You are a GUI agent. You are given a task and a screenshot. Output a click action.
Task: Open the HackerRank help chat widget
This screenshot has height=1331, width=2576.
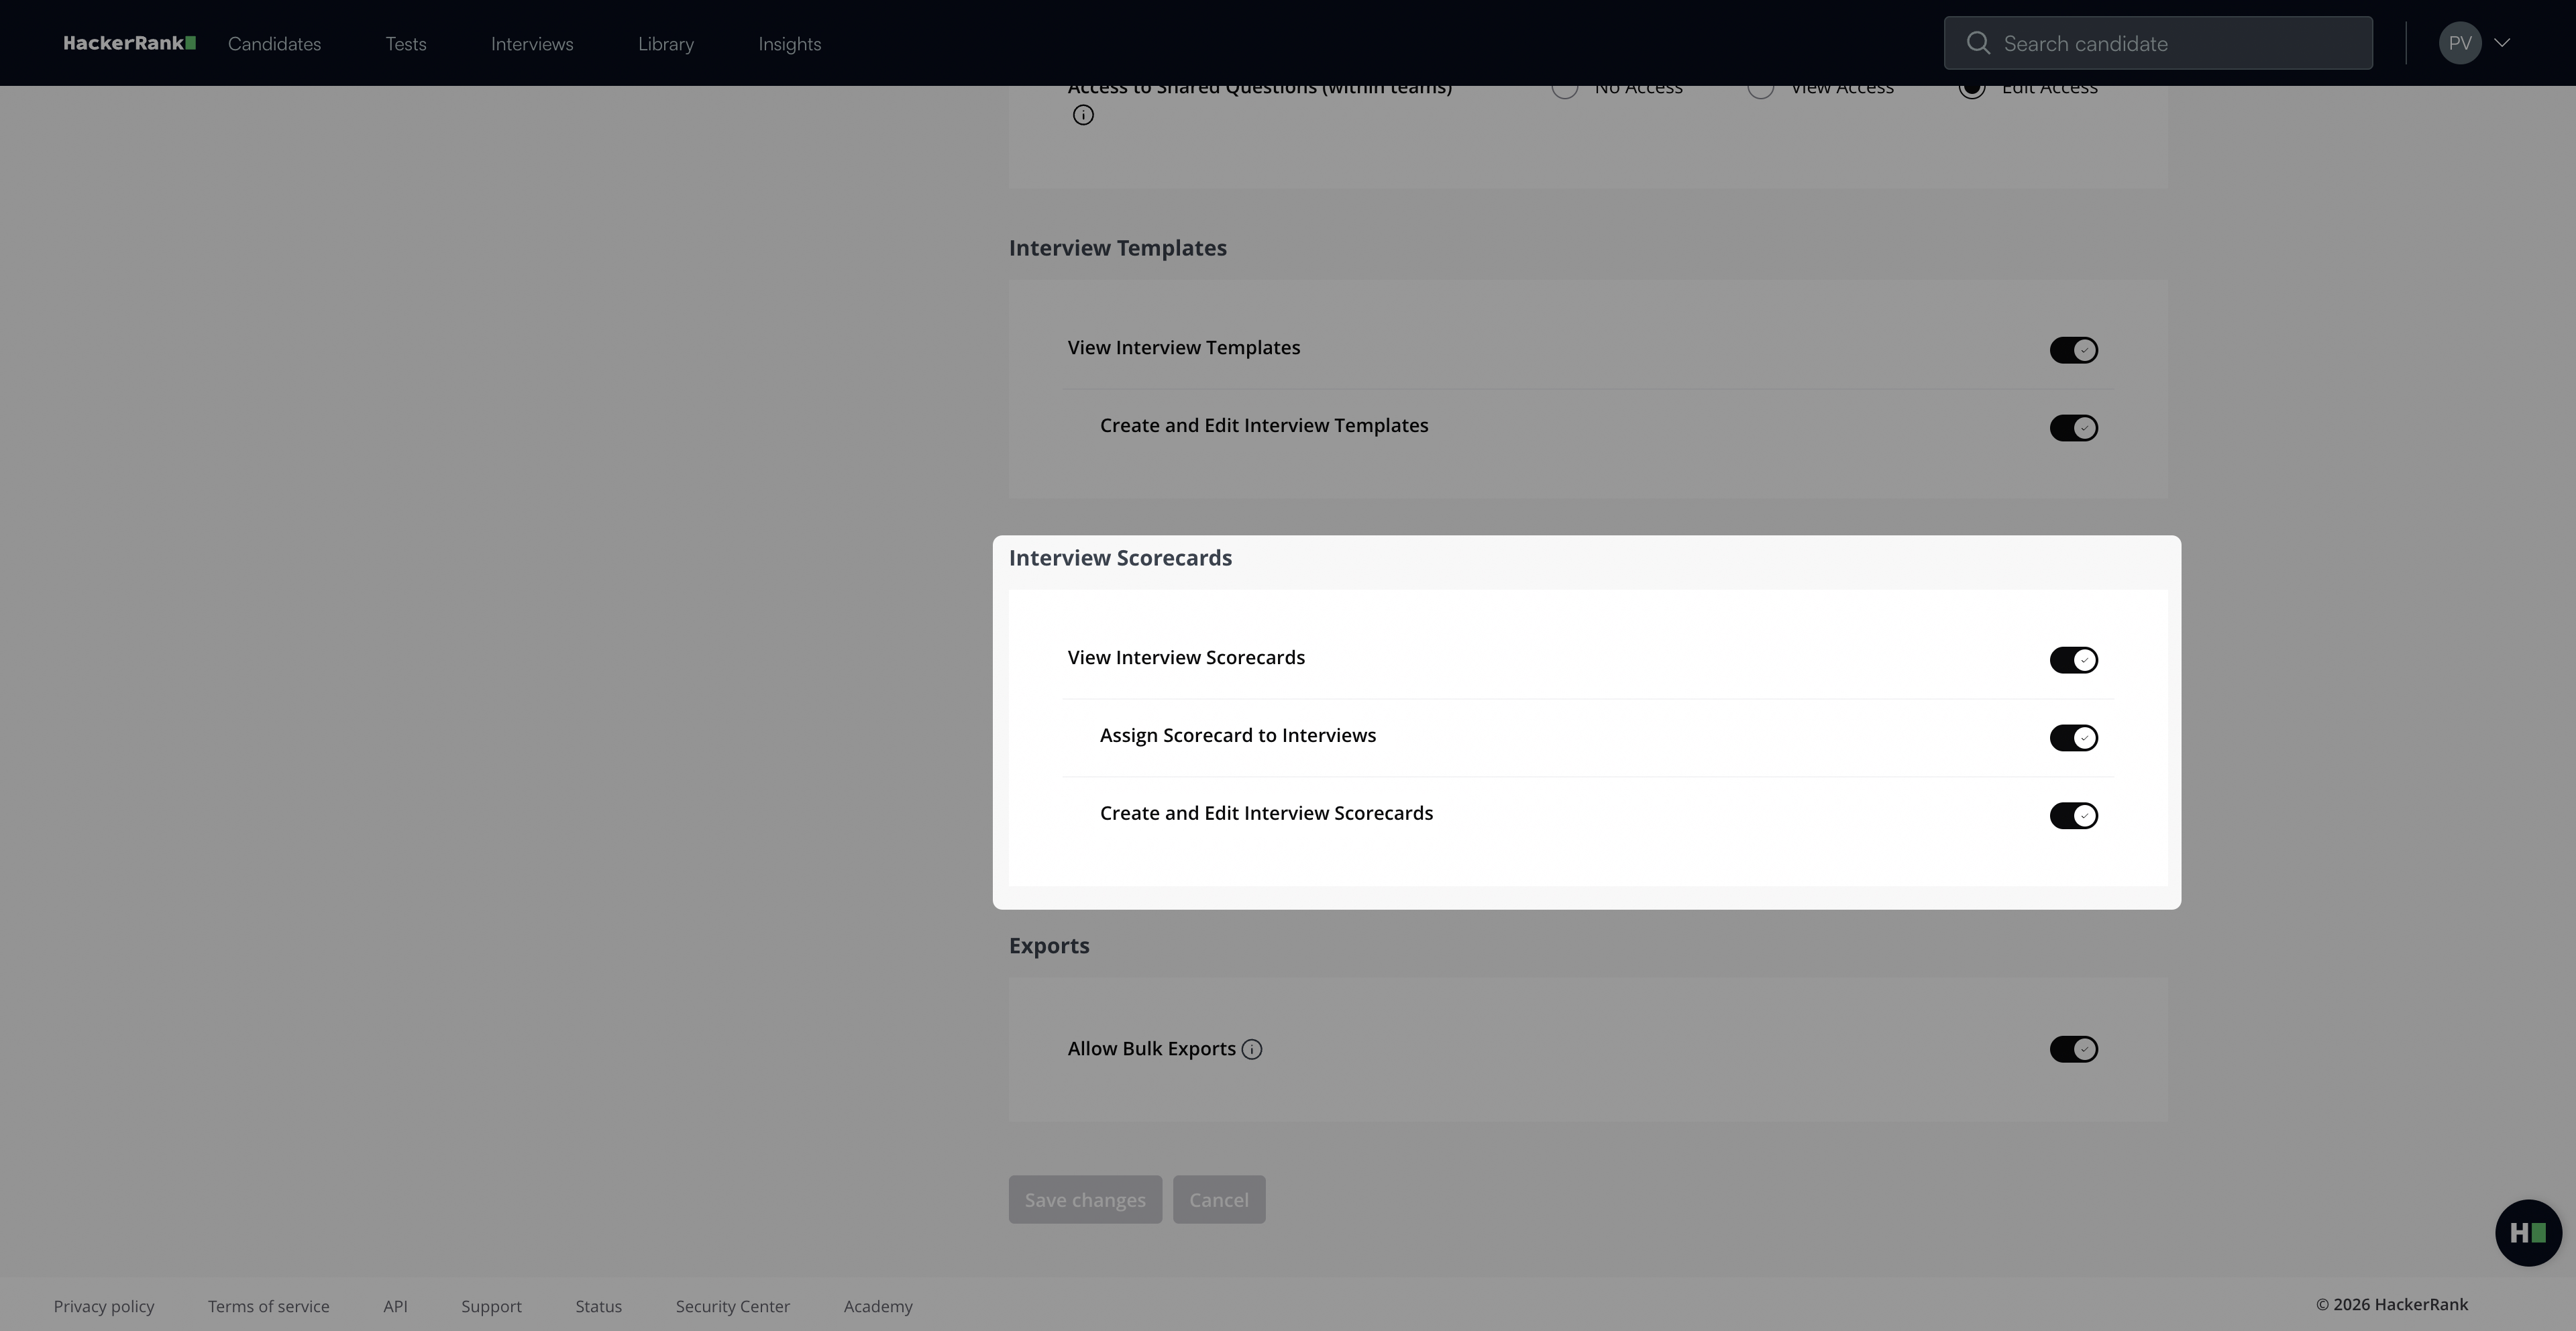click(x=2527, y=1232)
